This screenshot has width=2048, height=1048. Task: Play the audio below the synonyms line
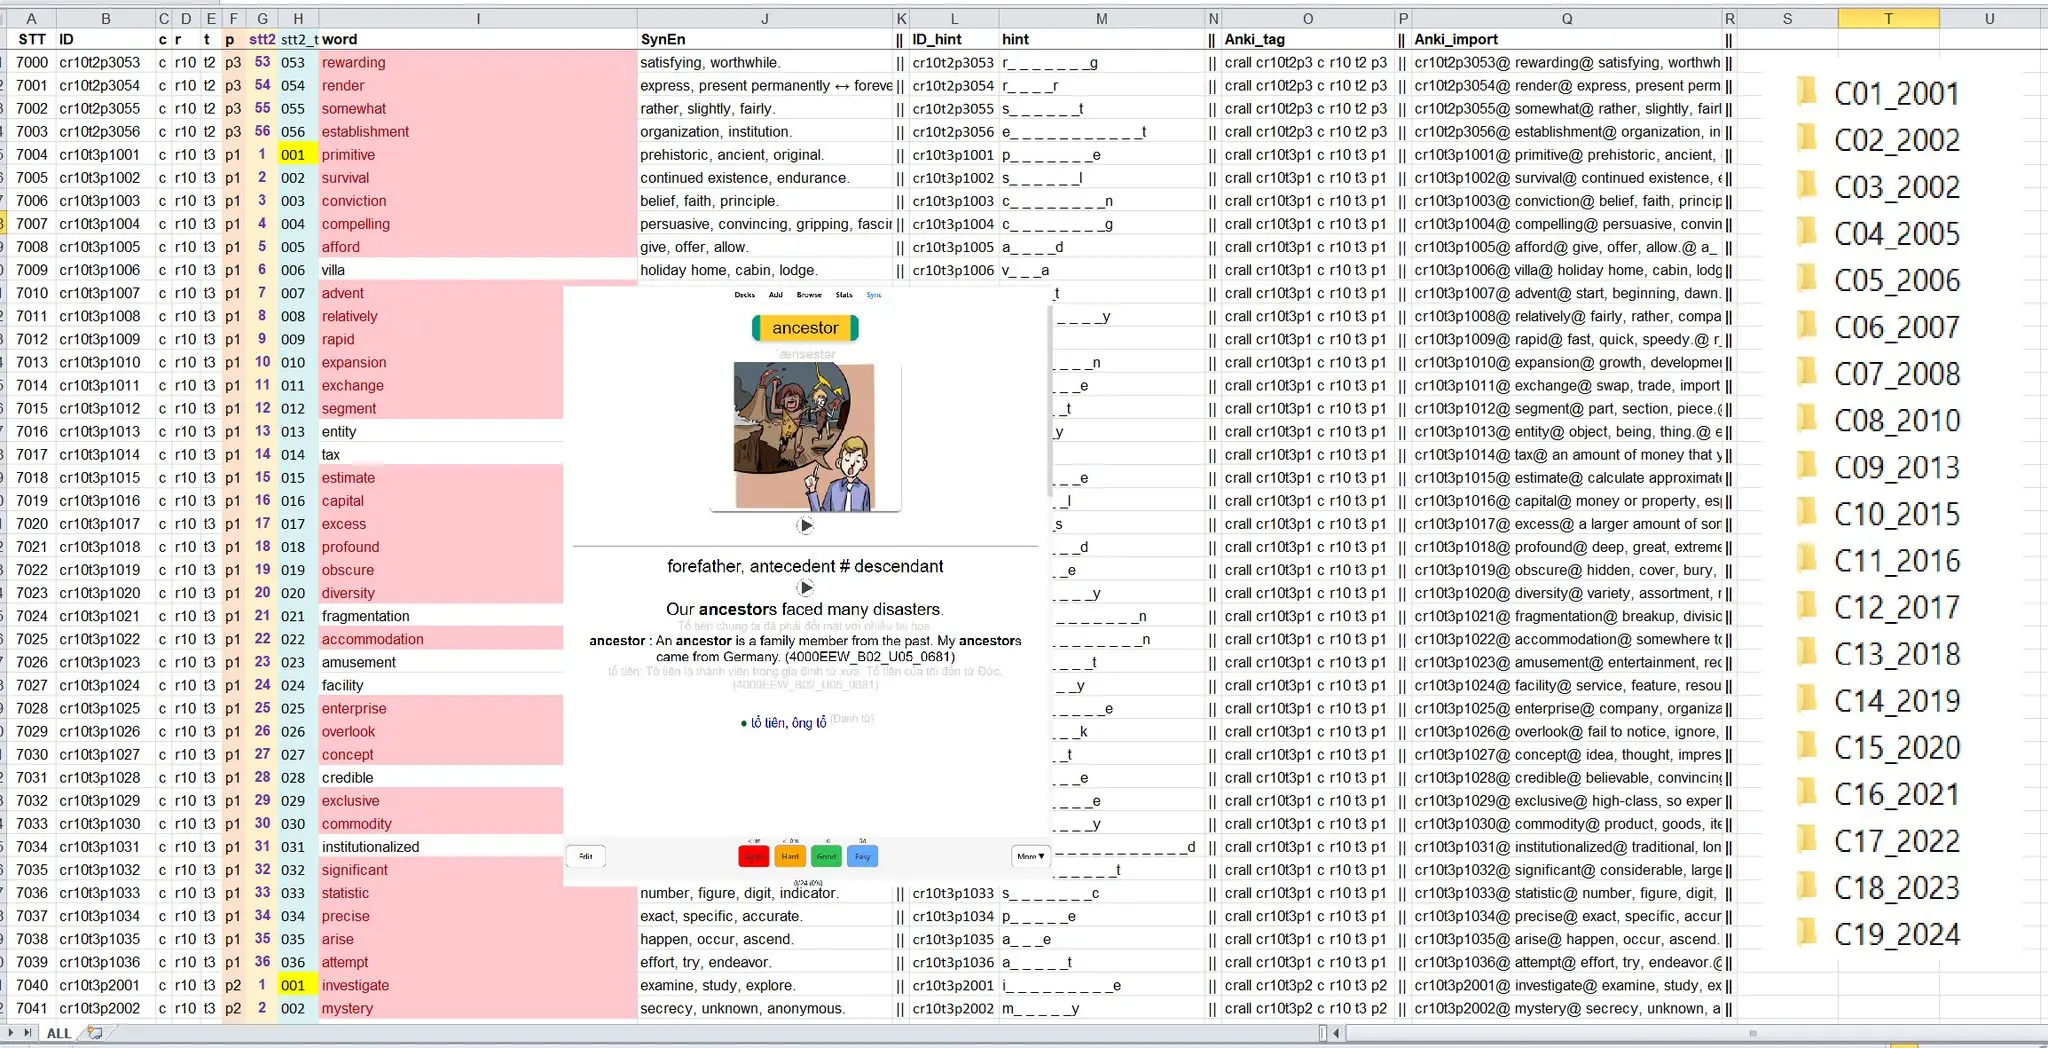805,588
